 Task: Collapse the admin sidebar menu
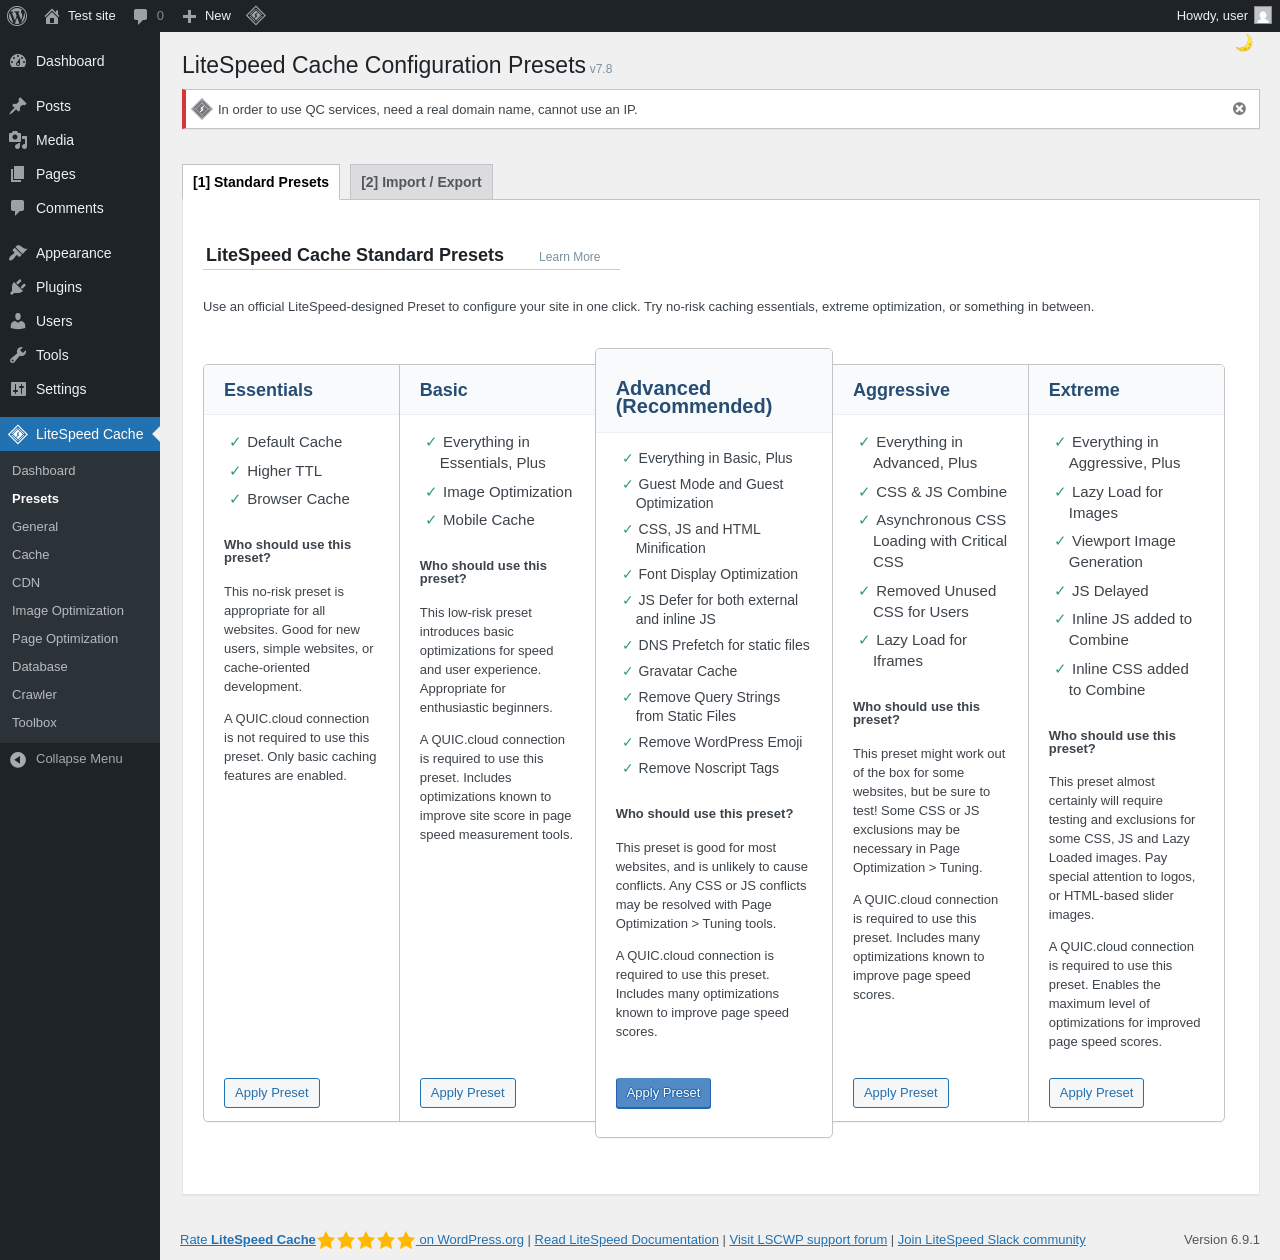tap(80, 759)
